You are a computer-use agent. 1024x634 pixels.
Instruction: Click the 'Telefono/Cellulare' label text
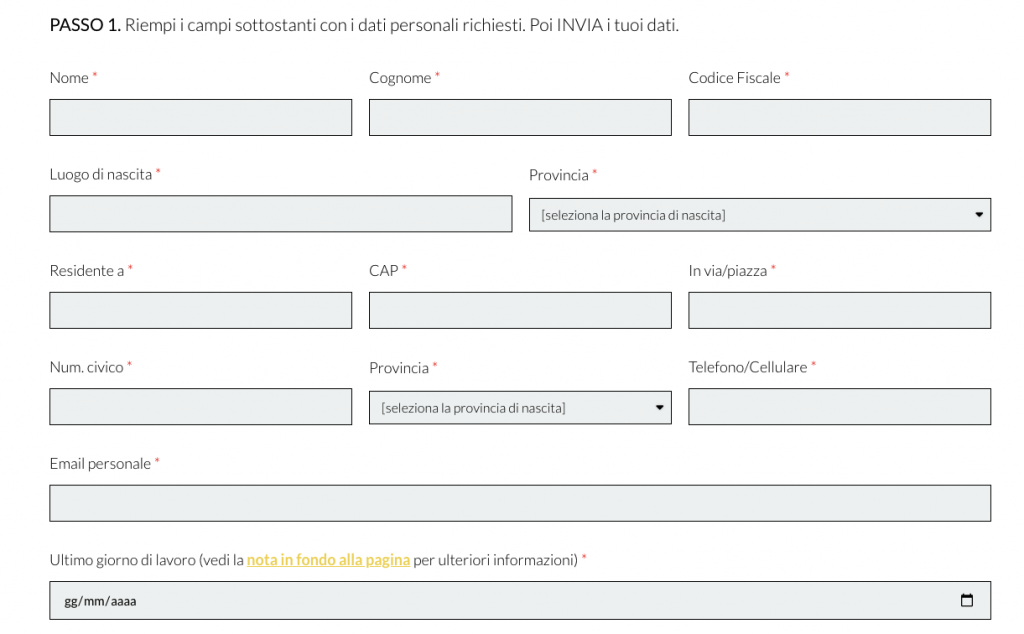tap(747, 367)
